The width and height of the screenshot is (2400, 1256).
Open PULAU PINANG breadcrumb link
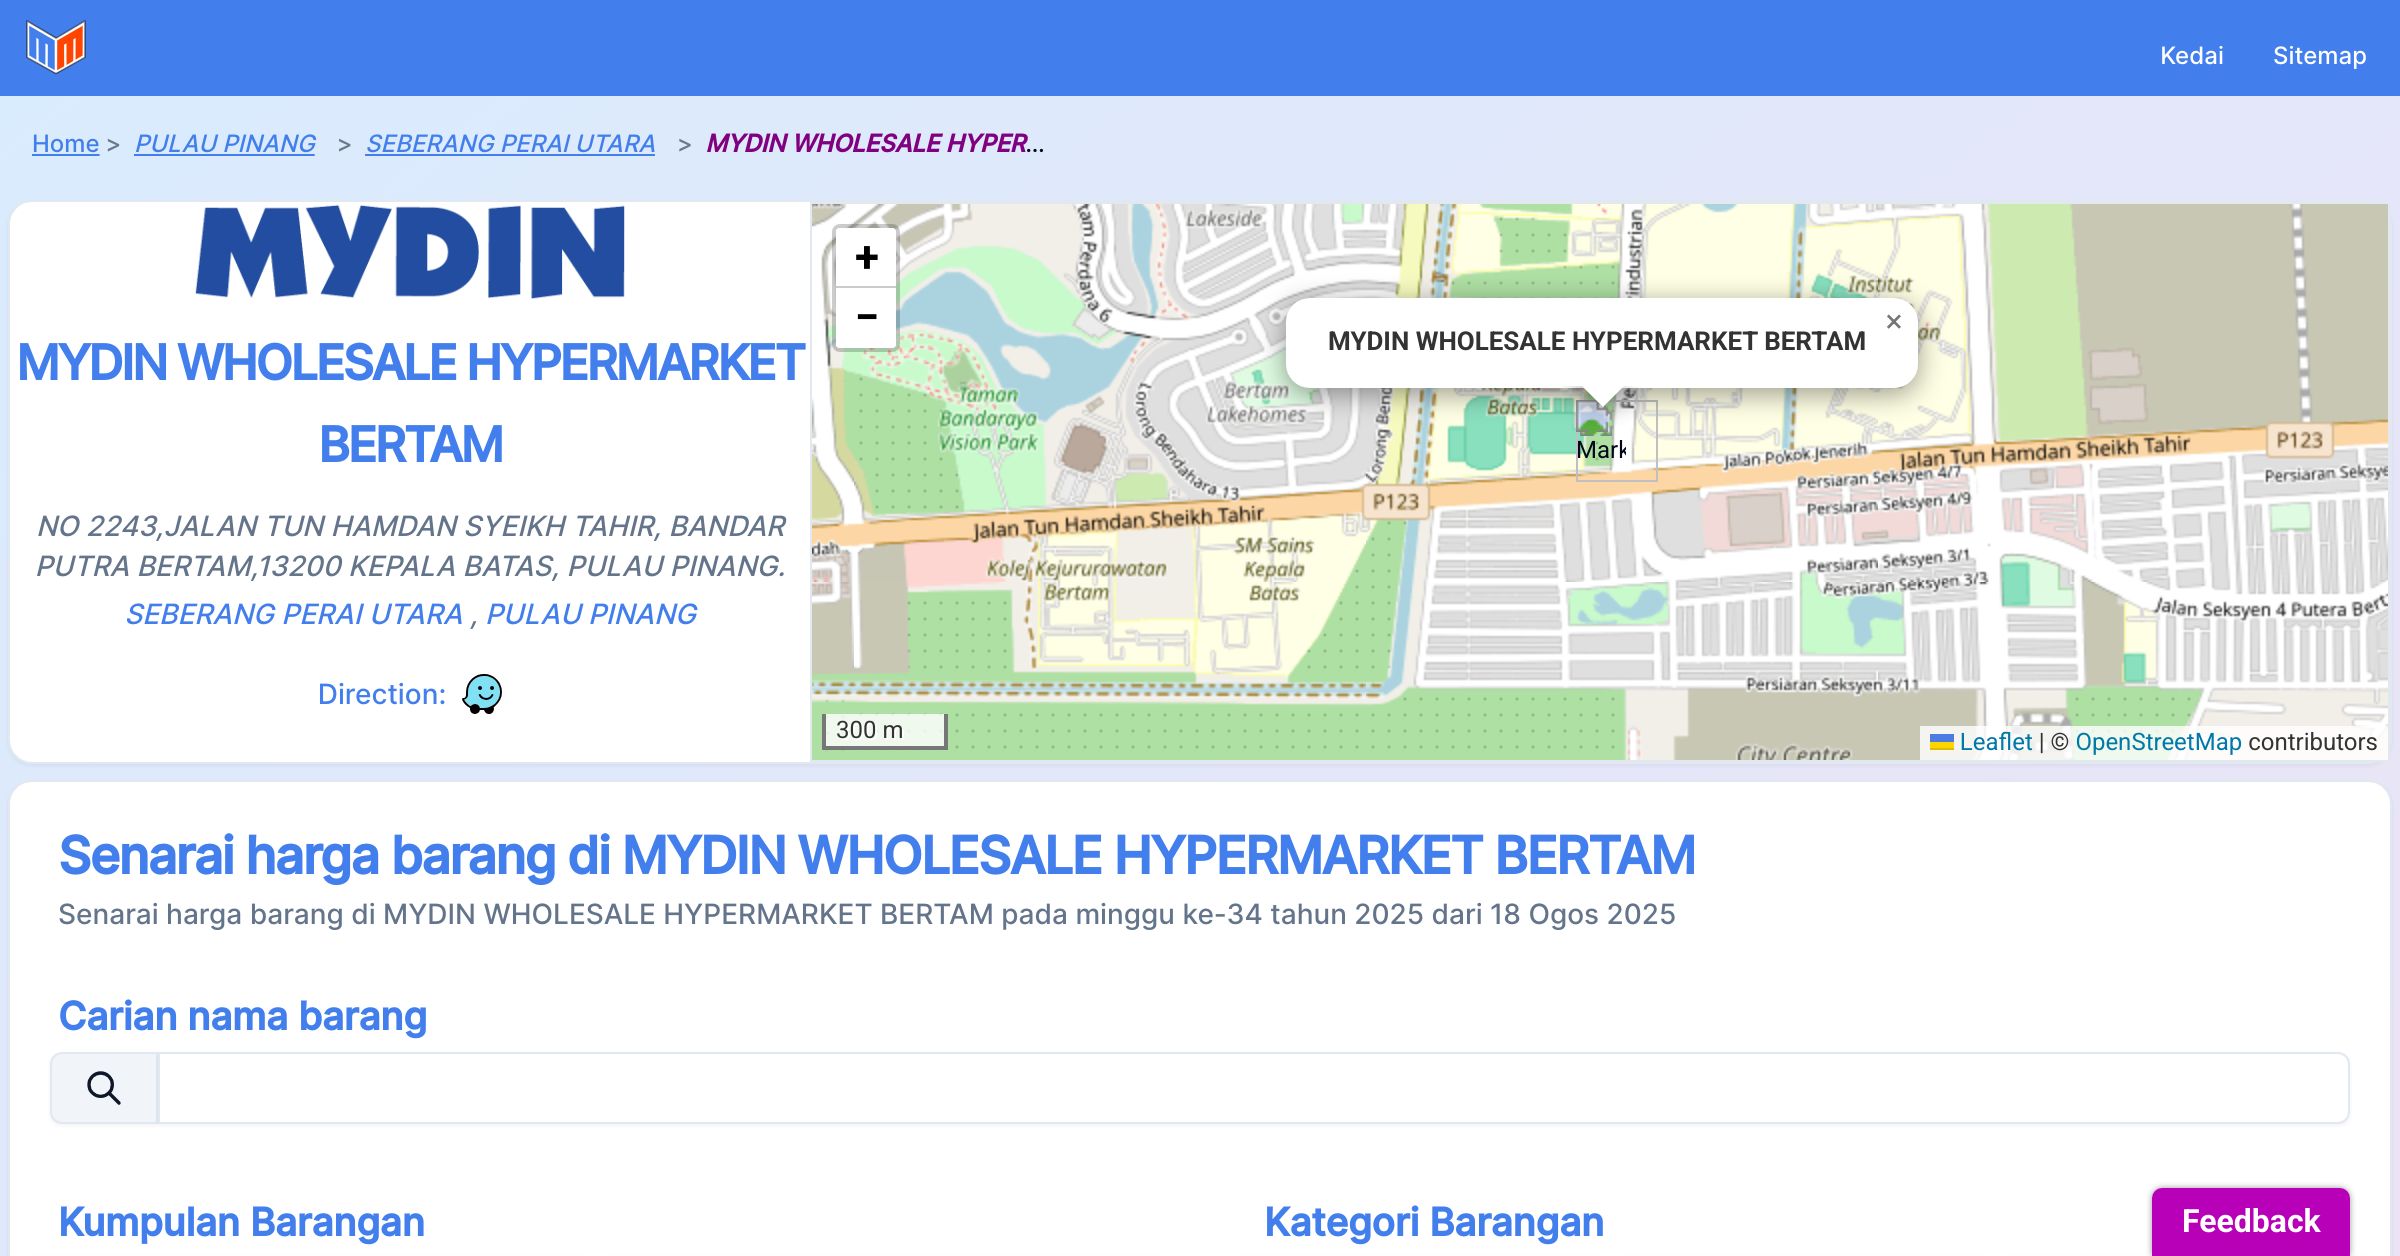point(225,144)
